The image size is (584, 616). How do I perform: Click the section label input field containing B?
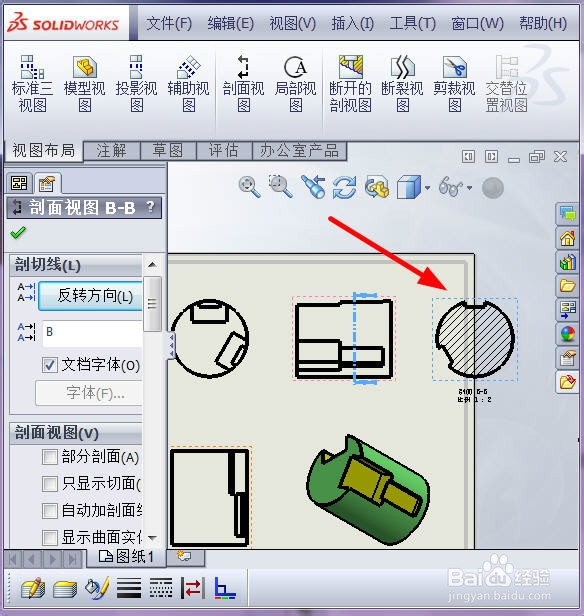(x=92, y=333)
